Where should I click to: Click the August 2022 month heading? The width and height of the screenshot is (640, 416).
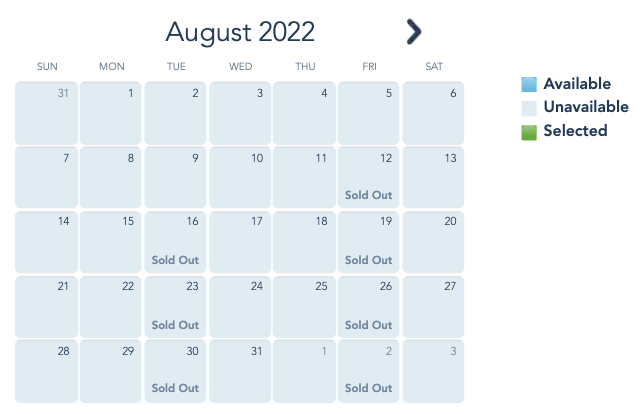click(x=240, y=32)
